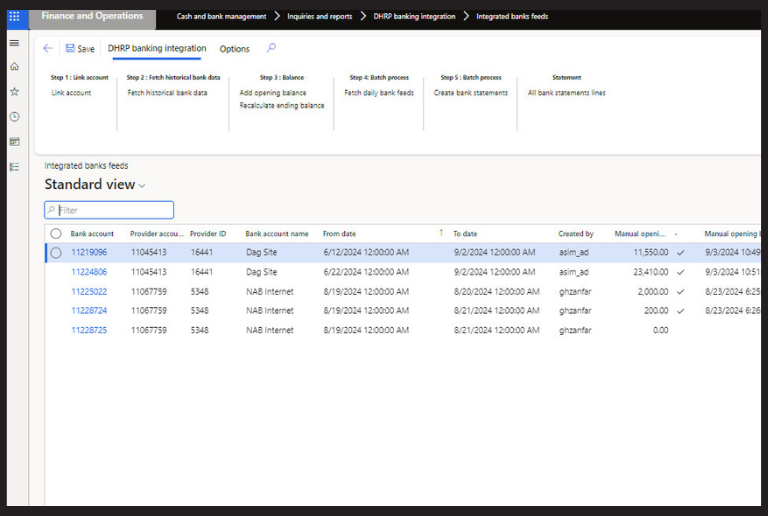Toggle checkmark for 11,550.00 row
Viewport: 768px width, 516px height.
click(680, 253)
